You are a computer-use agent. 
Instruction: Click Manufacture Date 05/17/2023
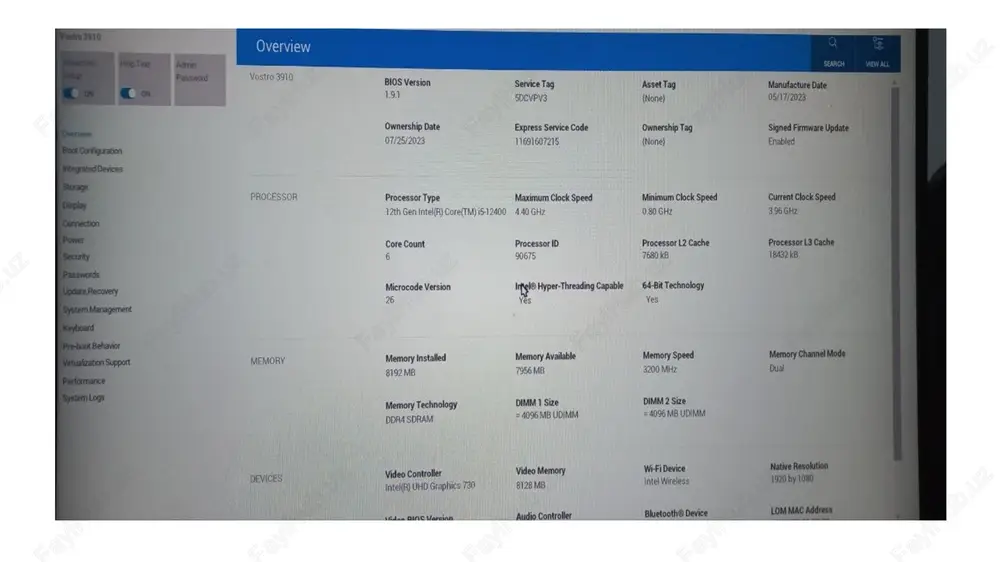787,98
